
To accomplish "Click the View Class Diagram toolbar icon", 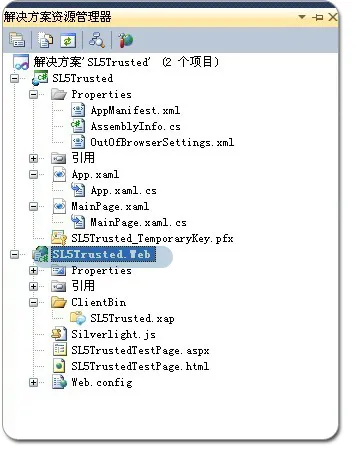I will click(97, 40).
